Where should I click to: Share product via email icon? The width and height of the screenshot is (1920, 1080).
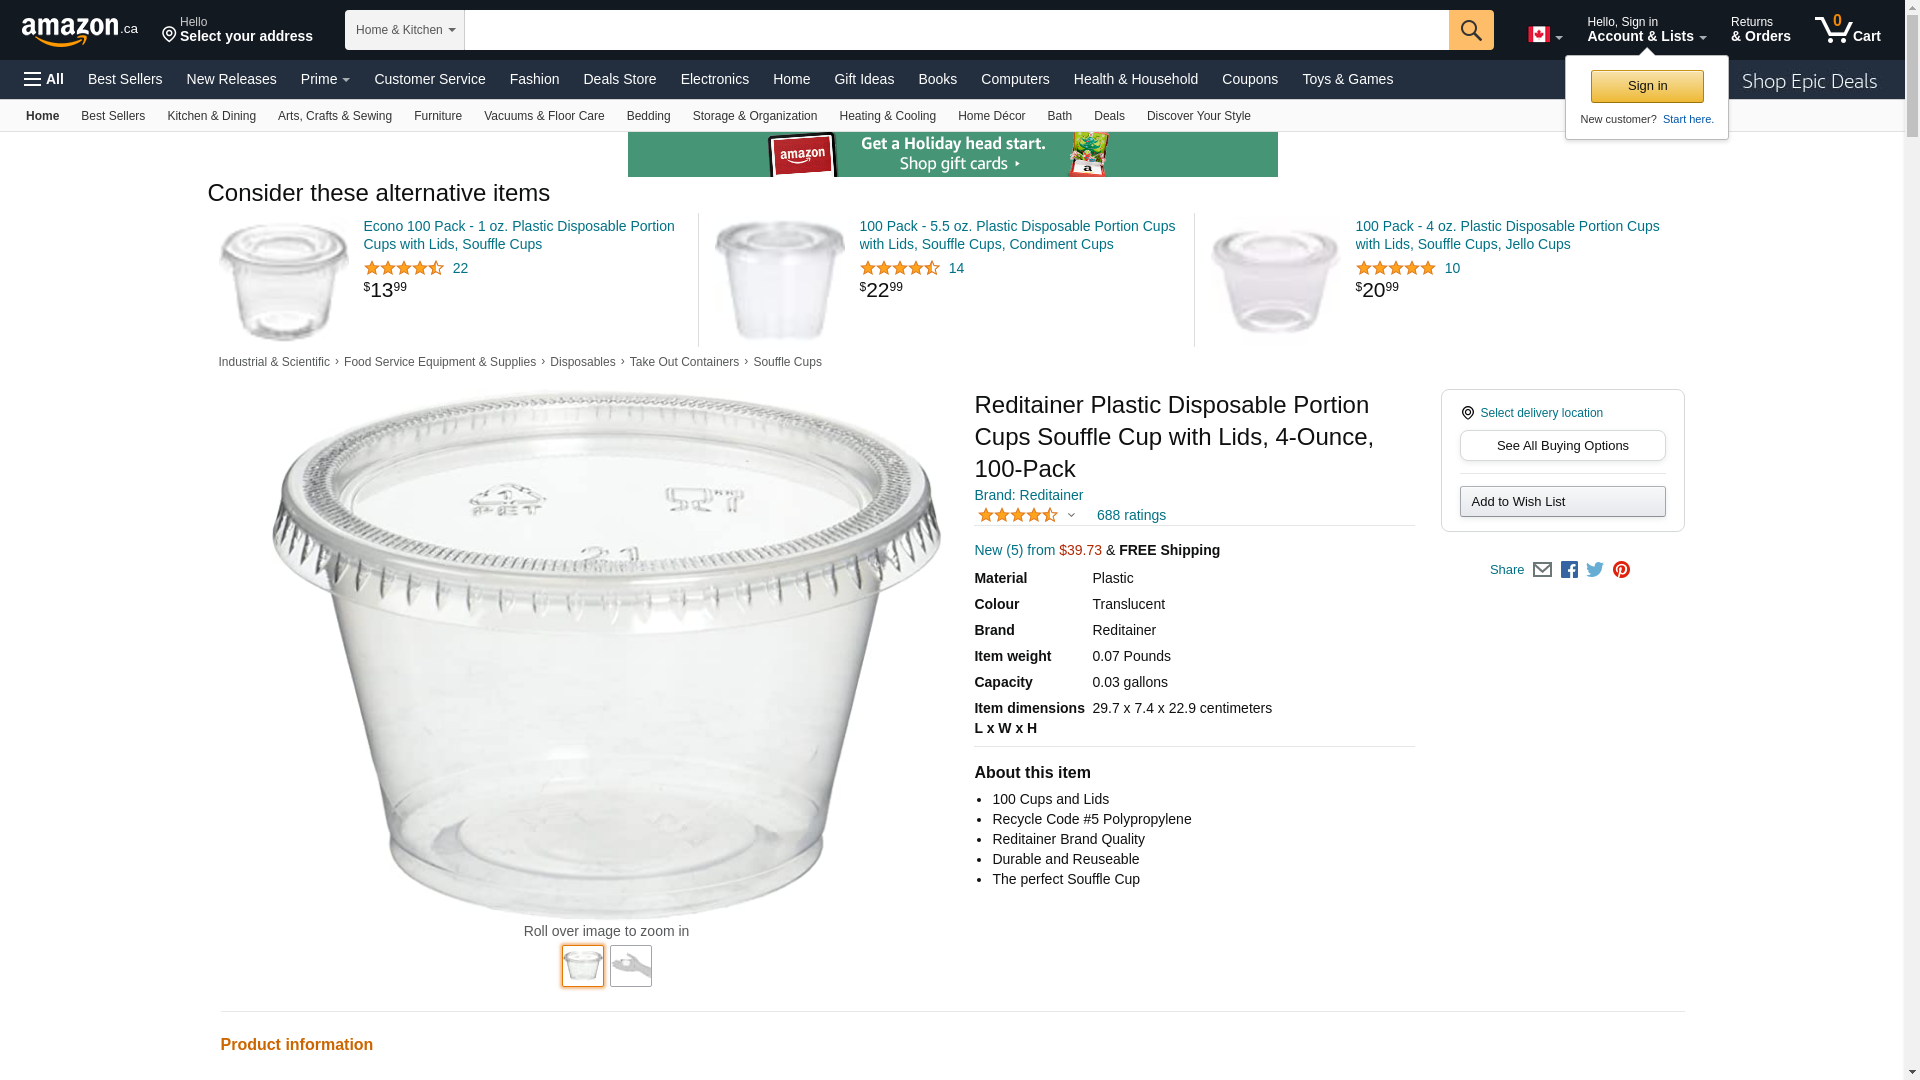click(1542, 570)
